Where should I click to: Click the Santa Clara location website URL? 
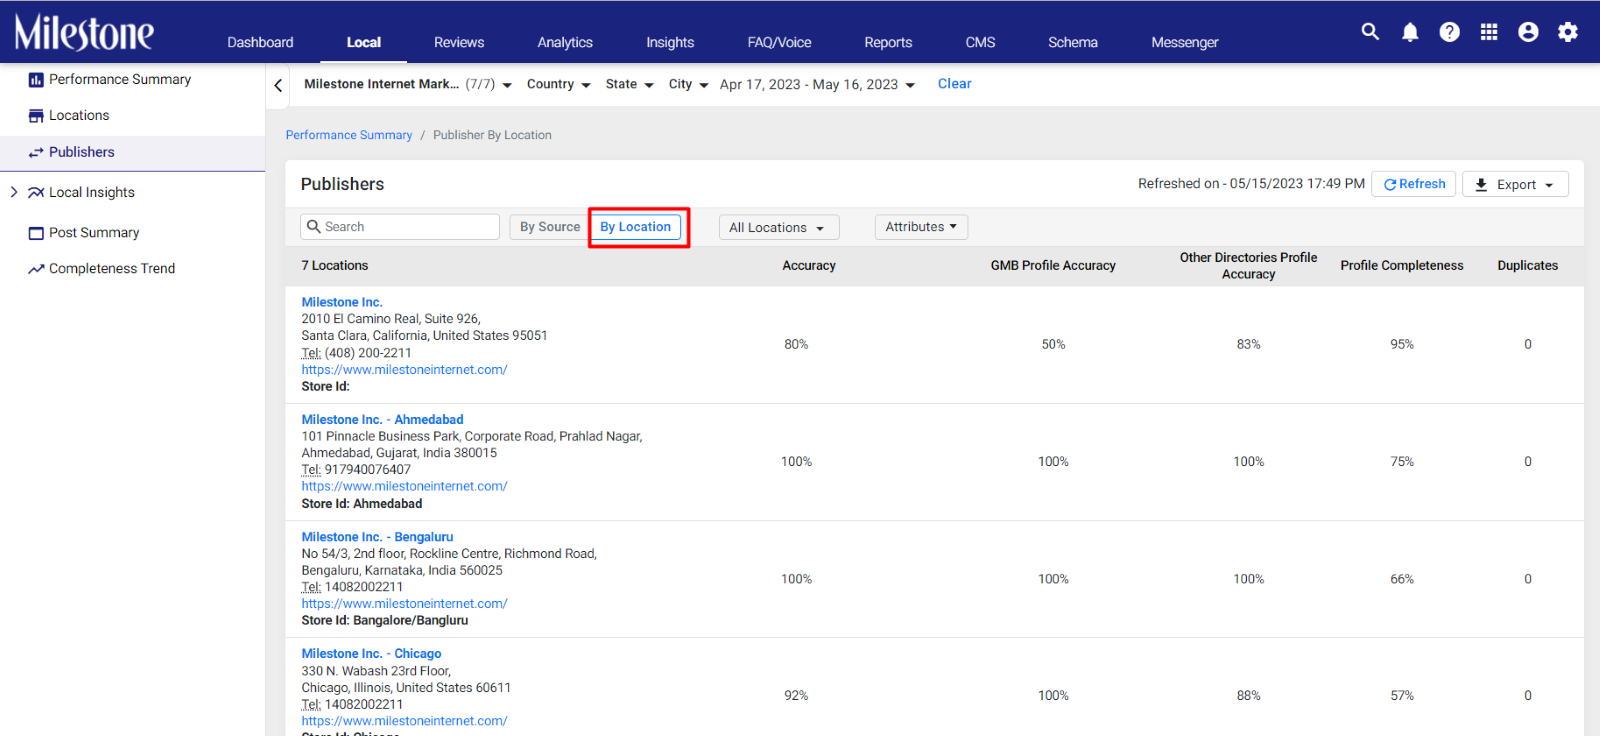404,370
